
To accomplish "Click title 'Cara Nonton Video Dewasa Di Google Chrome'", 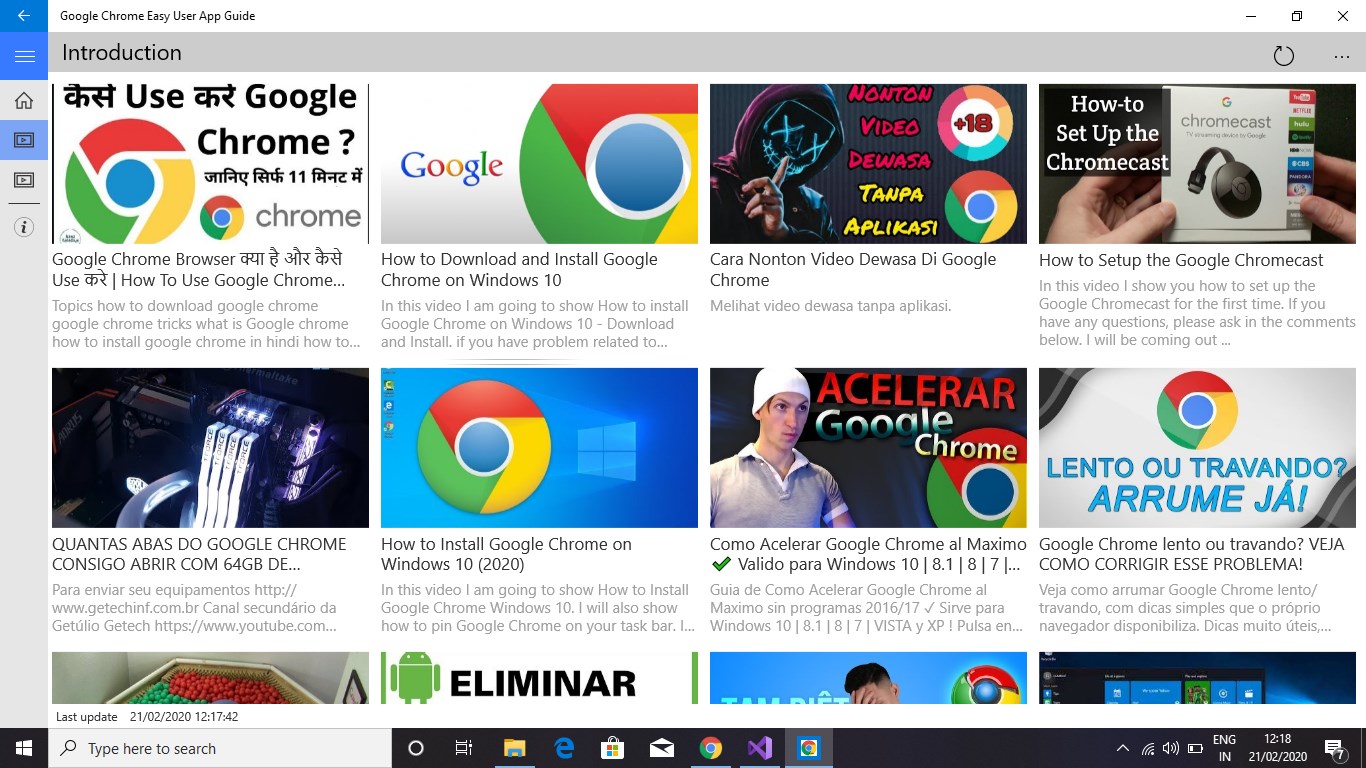I will [853, 270].
